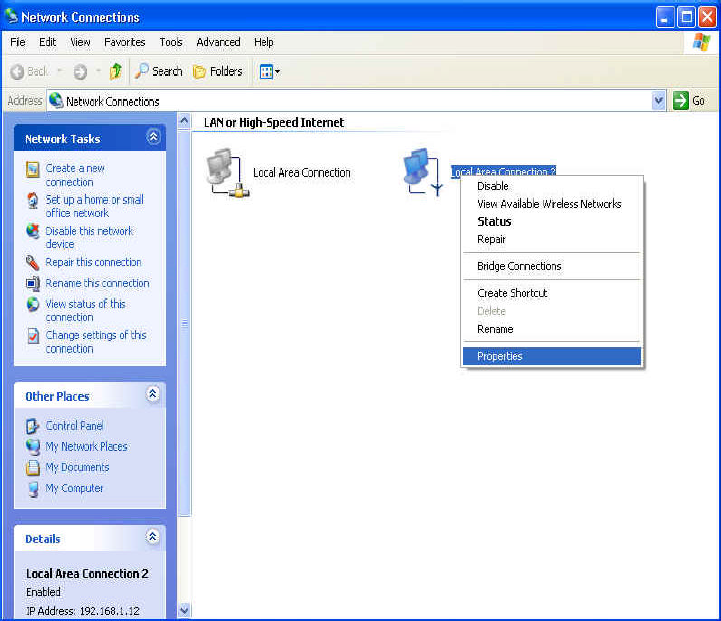Open the Advanced menu
The width and height of the screenshot is (721, 621).
[218, 42]
